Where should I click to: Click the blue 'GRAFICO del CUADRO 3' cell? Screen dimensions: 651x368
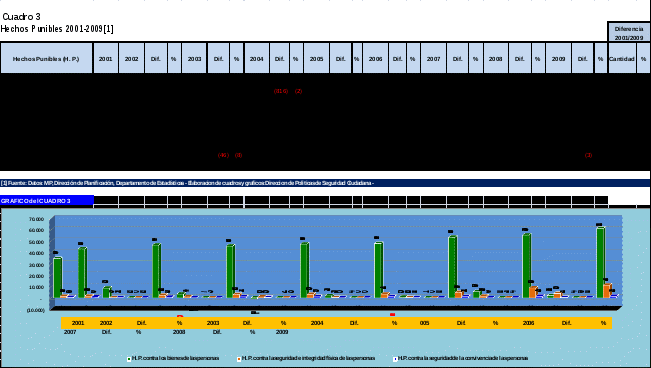pyautogui.click(x=47, y=201)
